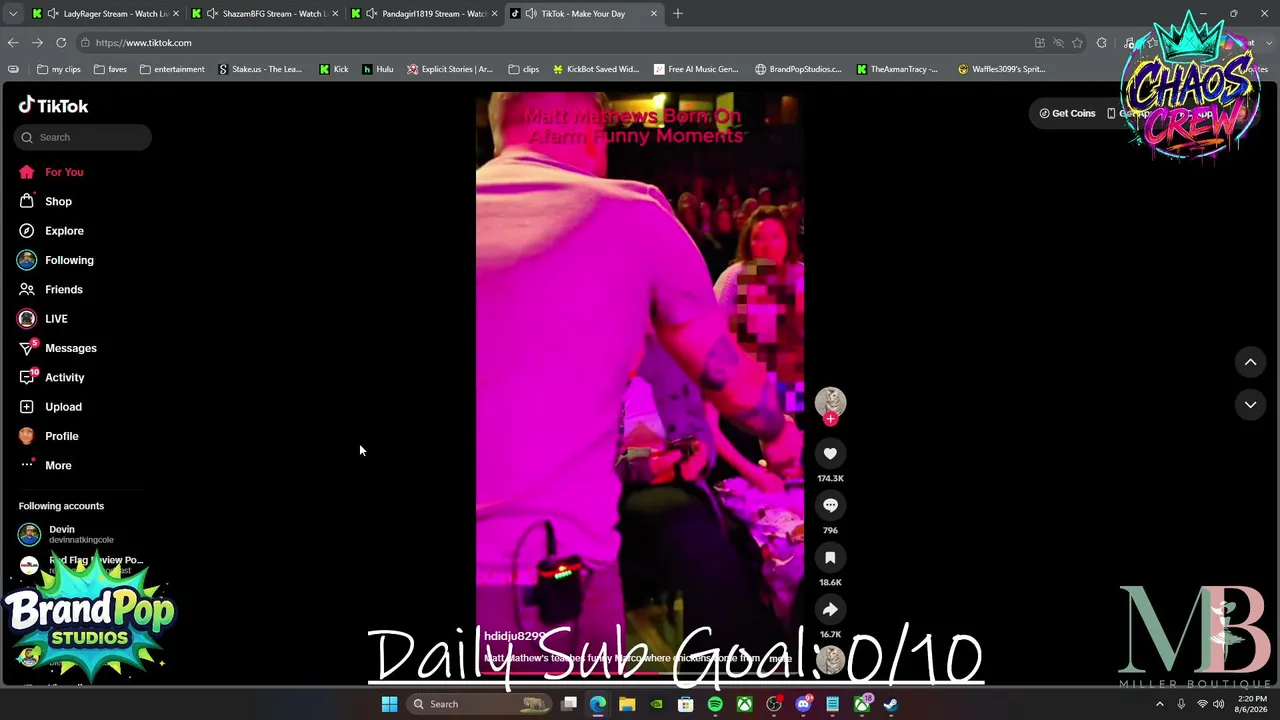Open the Following feed

pos(55,260)
